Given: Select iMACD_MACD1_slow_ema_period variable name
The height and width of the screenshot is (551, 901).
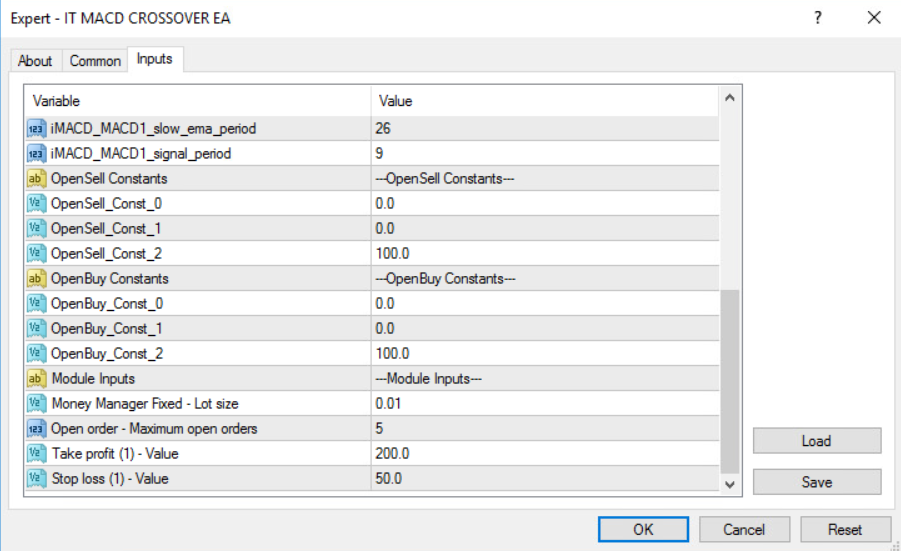Looking at the screenshot, I should [x=153, y=129].
